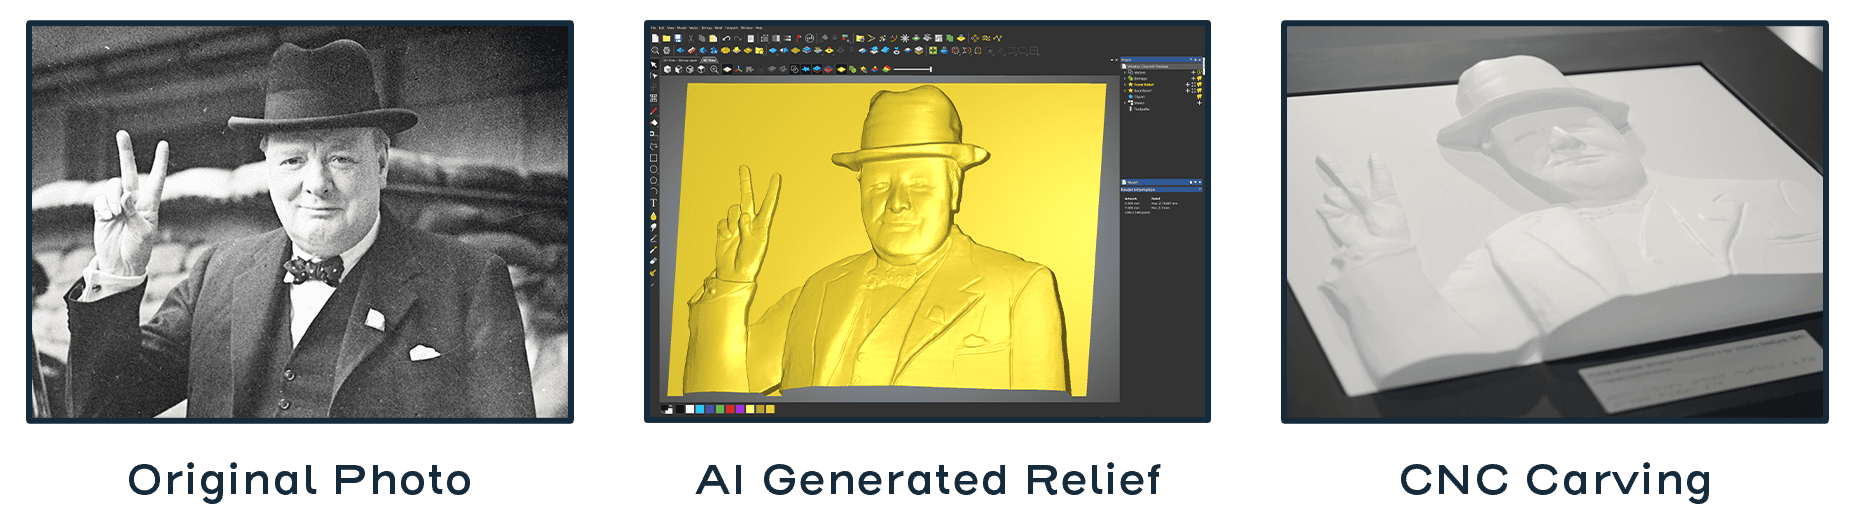This screenshot has width=1855, height=527.
Task: Open the Help menu
Action: coord(758,28)
